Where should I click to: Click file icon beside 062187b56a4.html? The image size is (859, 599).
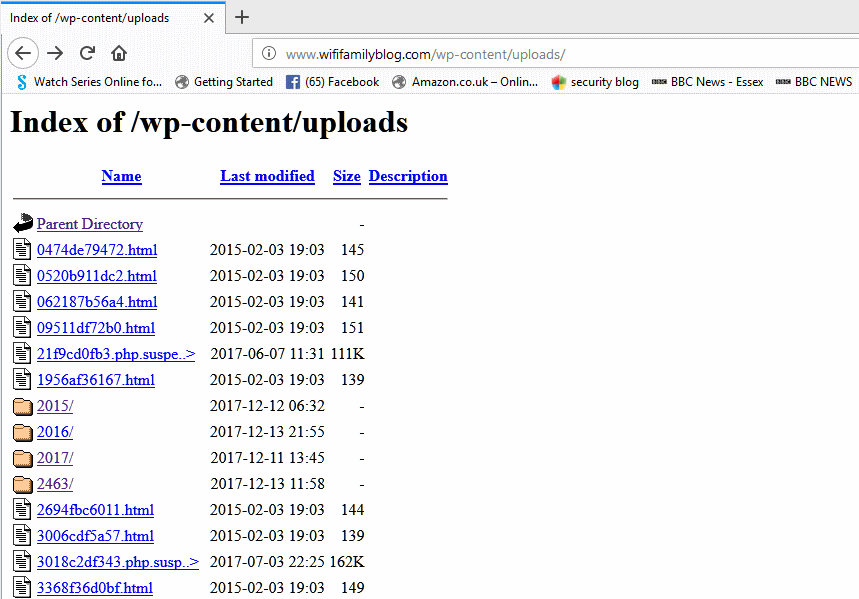pyautogui.click(x=22, y=301)
